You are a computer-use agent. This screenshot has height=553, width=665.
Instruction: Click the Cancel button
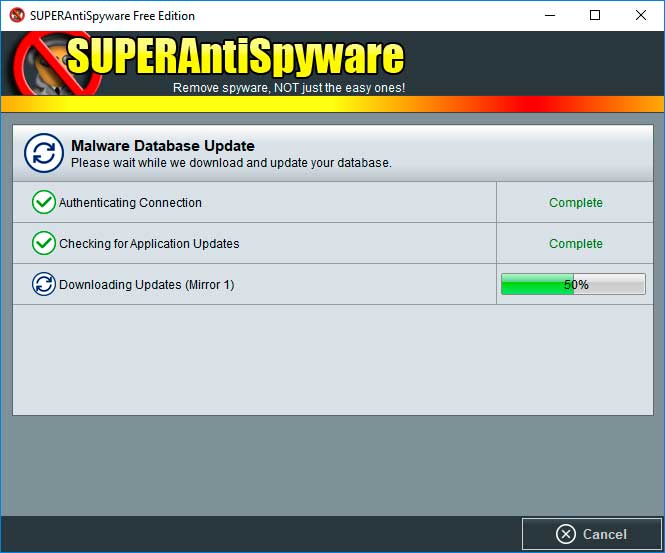[x=592, y=534]
